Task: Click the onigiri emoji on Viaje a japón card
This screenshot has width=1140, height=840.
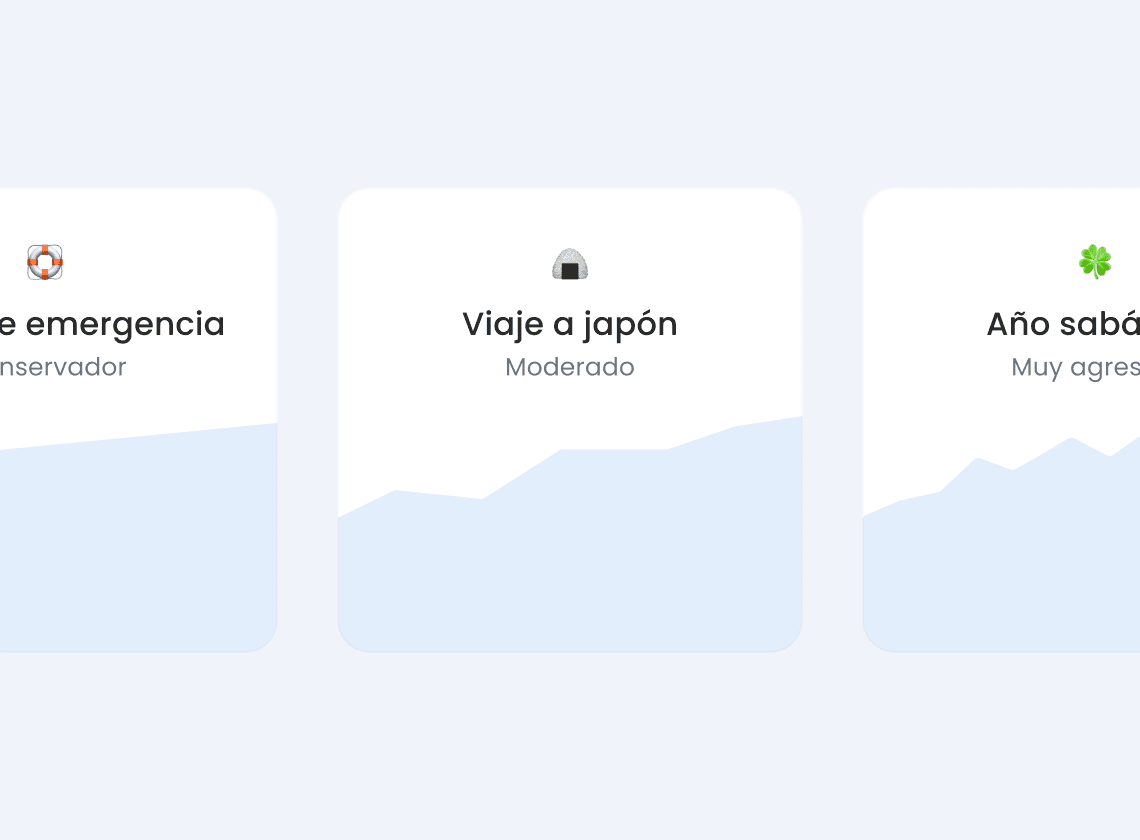Action: pyautogui.click(x=570, y=262)
